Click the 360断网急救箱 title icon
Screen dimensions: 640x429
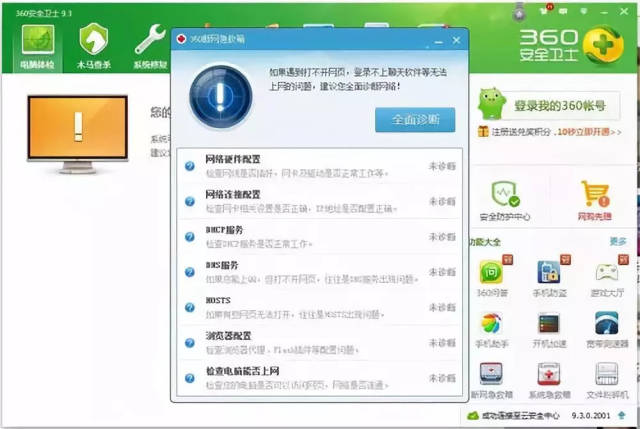click(181, 39)
